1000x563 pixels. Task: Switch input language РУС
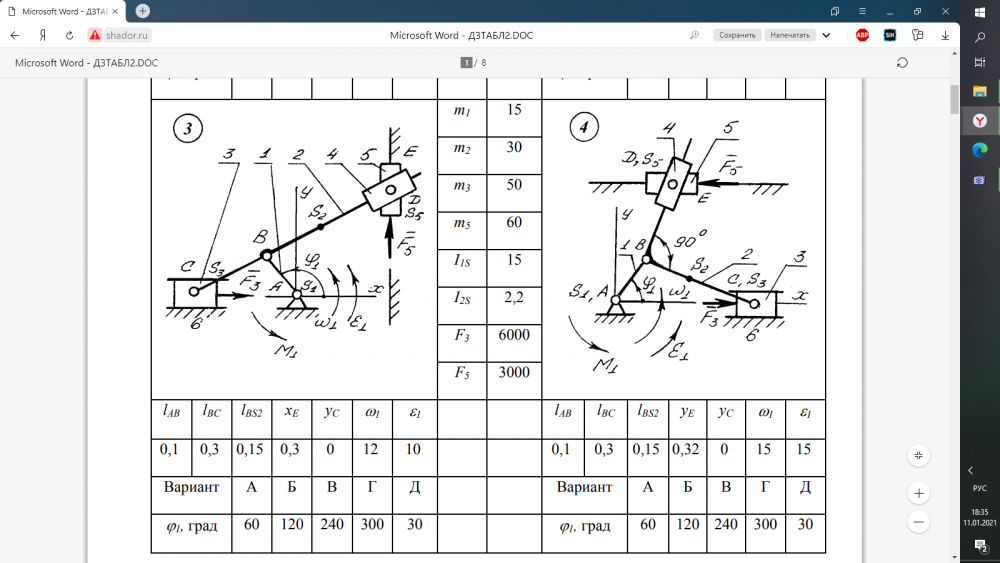tap(980, 488)
